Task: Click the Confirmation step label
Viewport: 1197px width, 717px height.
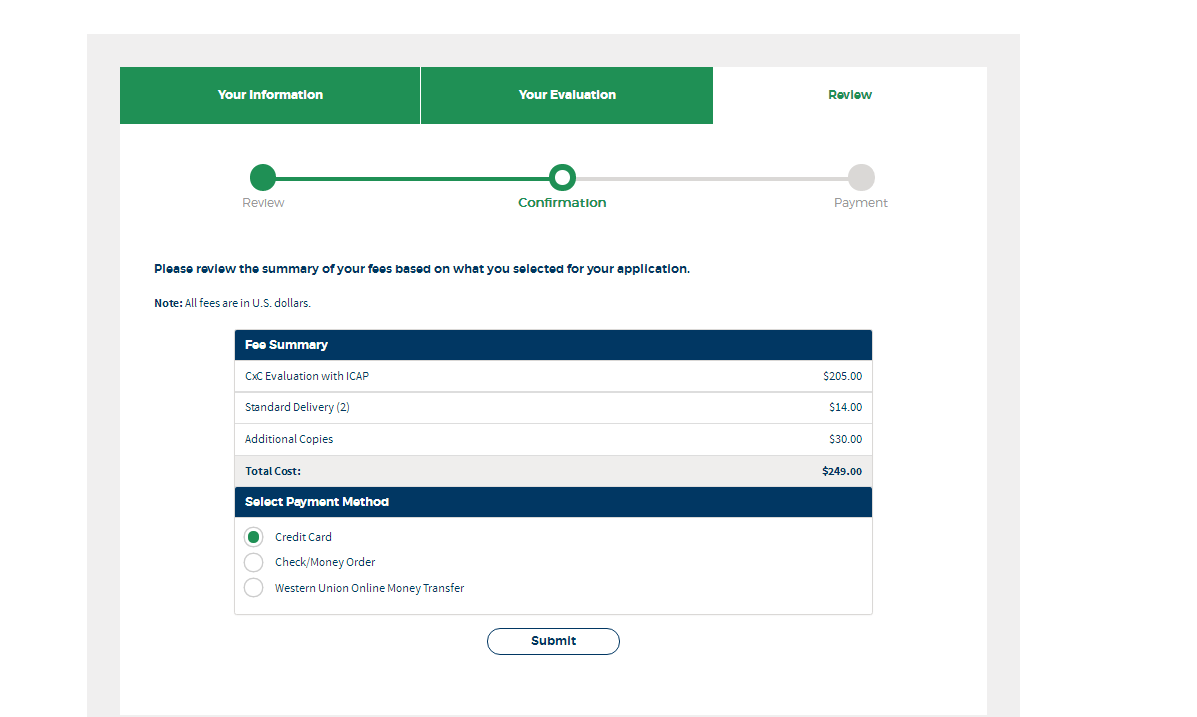Action: click(x=562, y=202)
